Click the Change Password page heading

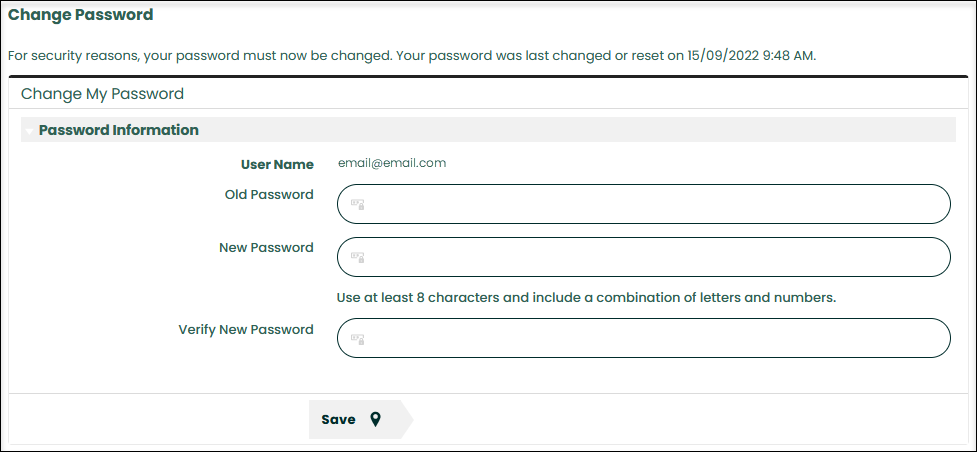[81, 15]
